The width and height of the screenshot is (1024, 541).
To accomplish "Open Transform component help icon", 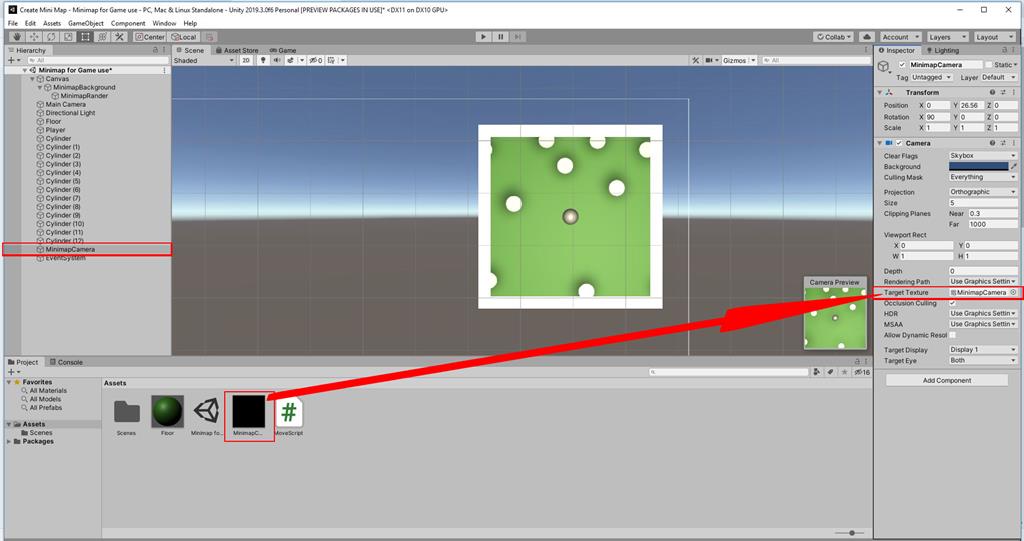I will coord(992,93).
